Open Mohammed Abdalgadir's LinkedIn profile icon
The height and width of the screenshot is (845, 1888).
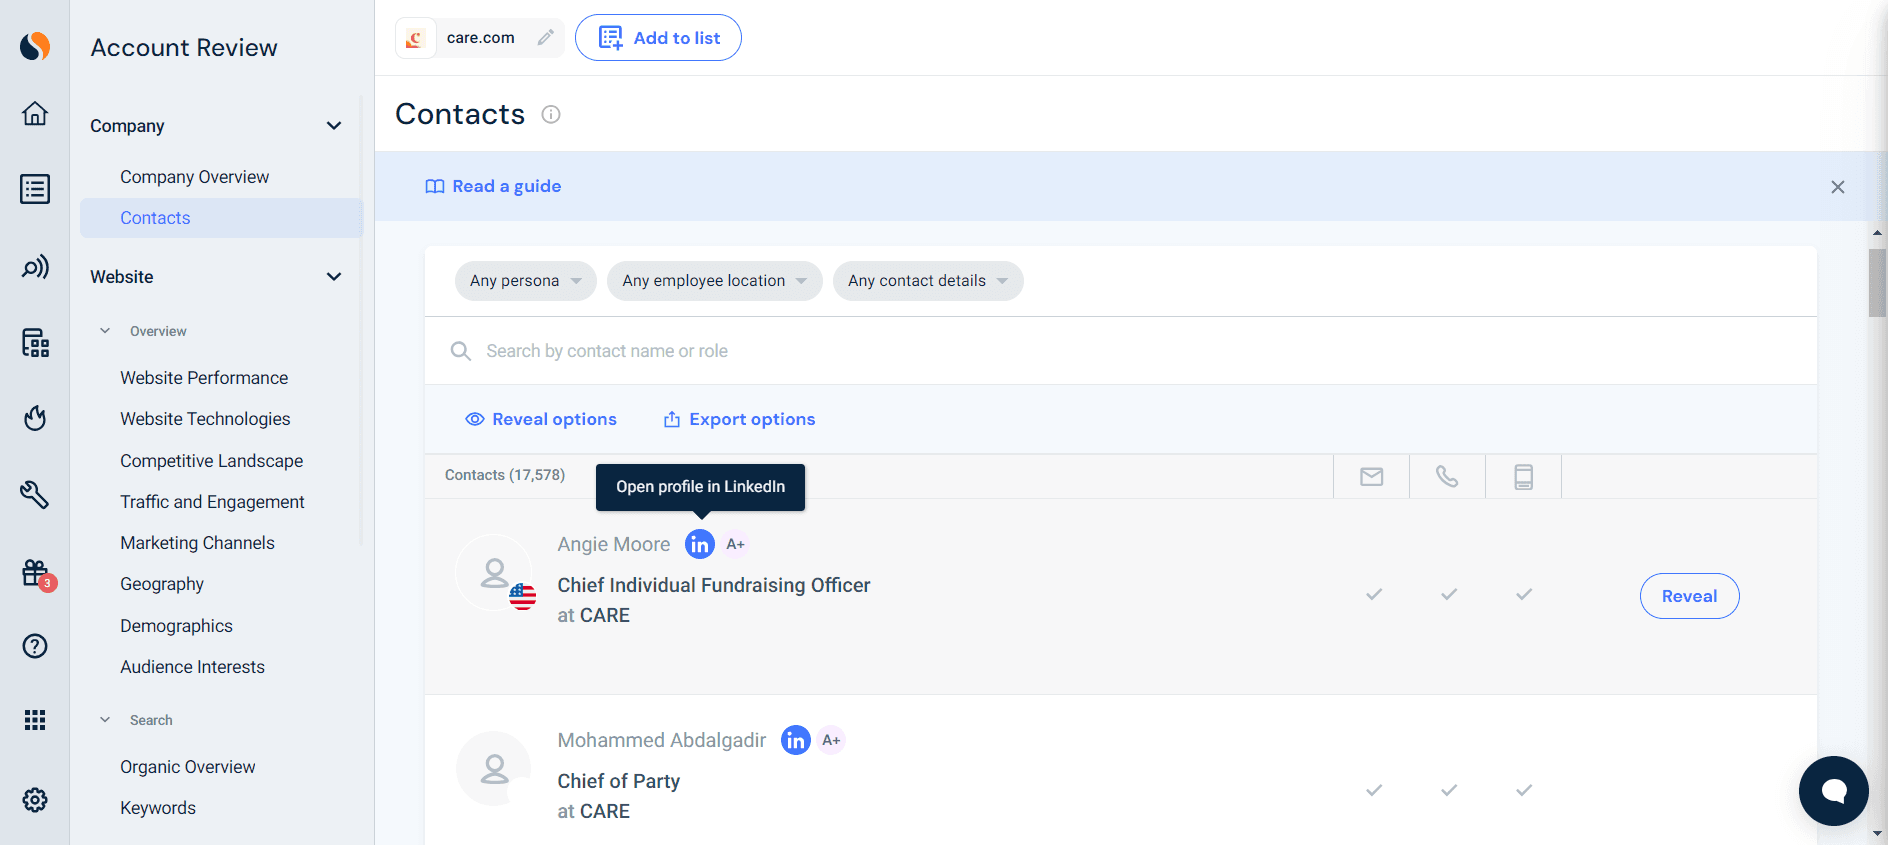pyautogui.click(x=796, y=740)
